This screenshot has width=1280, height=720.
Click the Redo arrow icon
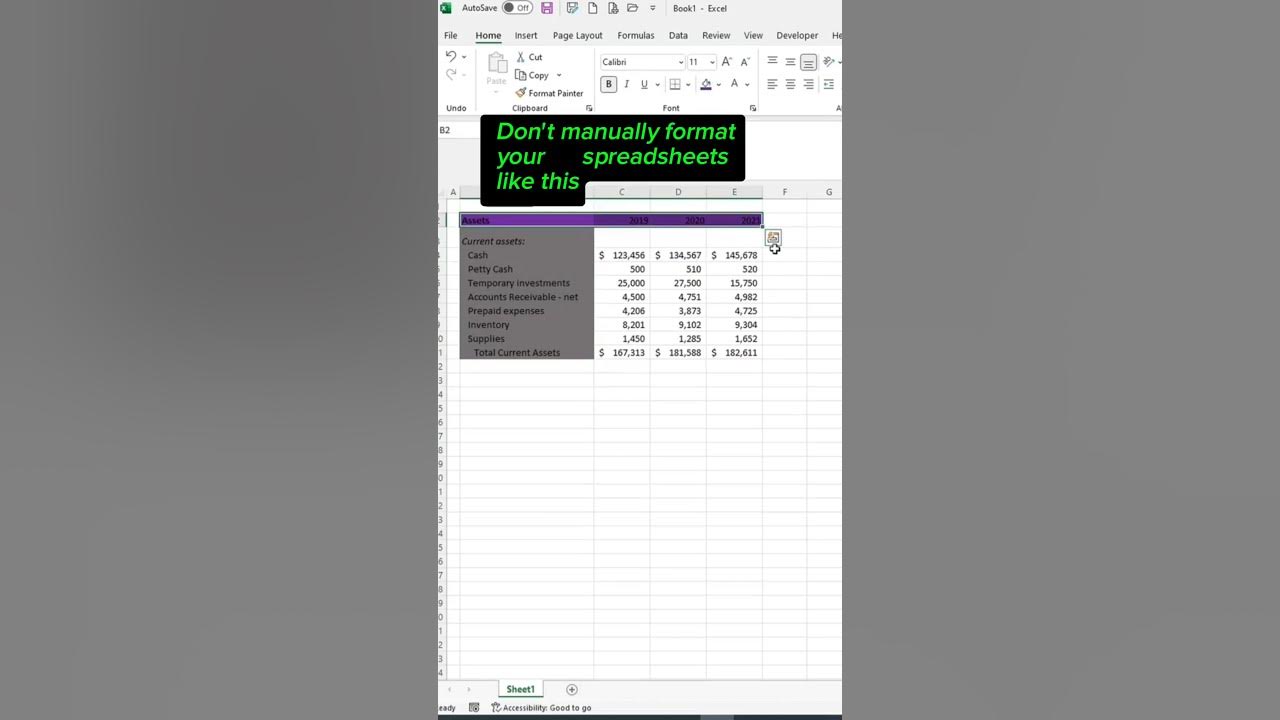pyautogui.click(x=451, y=74)
